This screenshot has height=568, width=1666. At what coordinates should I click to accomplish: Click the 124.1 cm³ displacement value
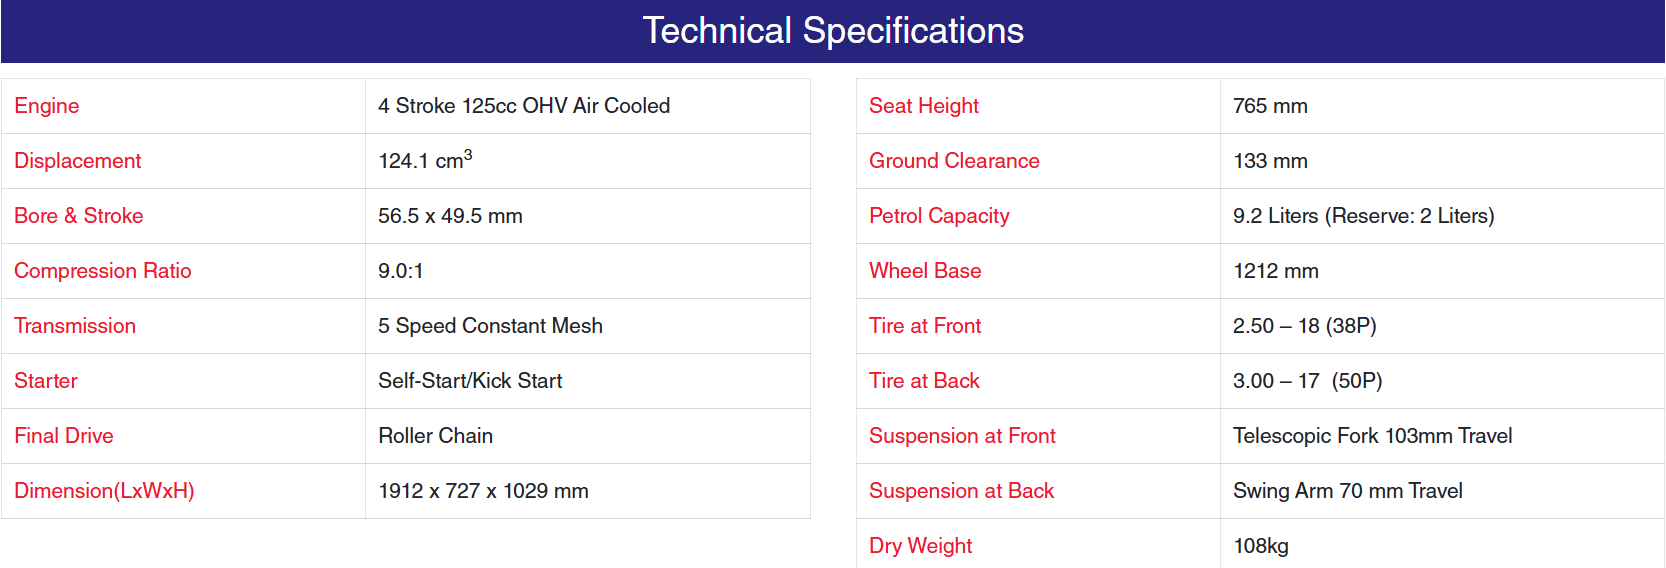(x=425, y=160)
